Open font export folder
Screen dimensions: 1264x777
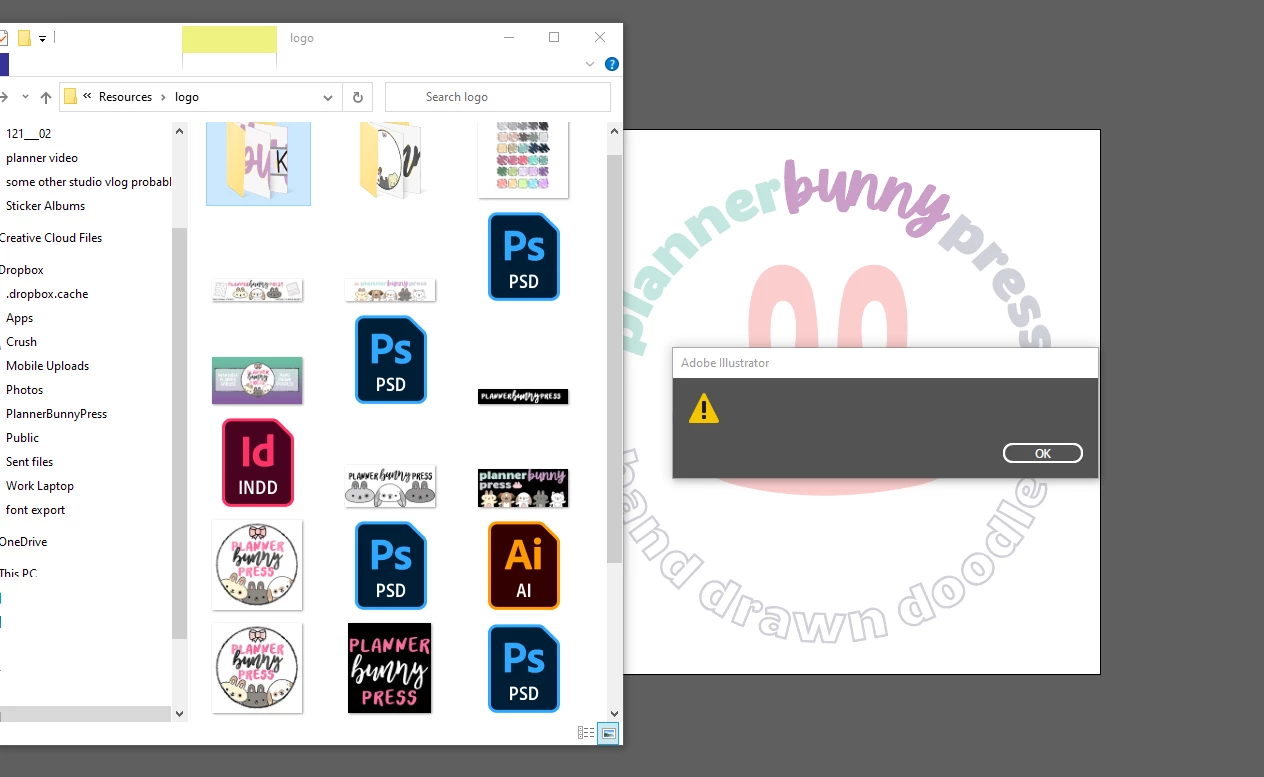point(36,509)
